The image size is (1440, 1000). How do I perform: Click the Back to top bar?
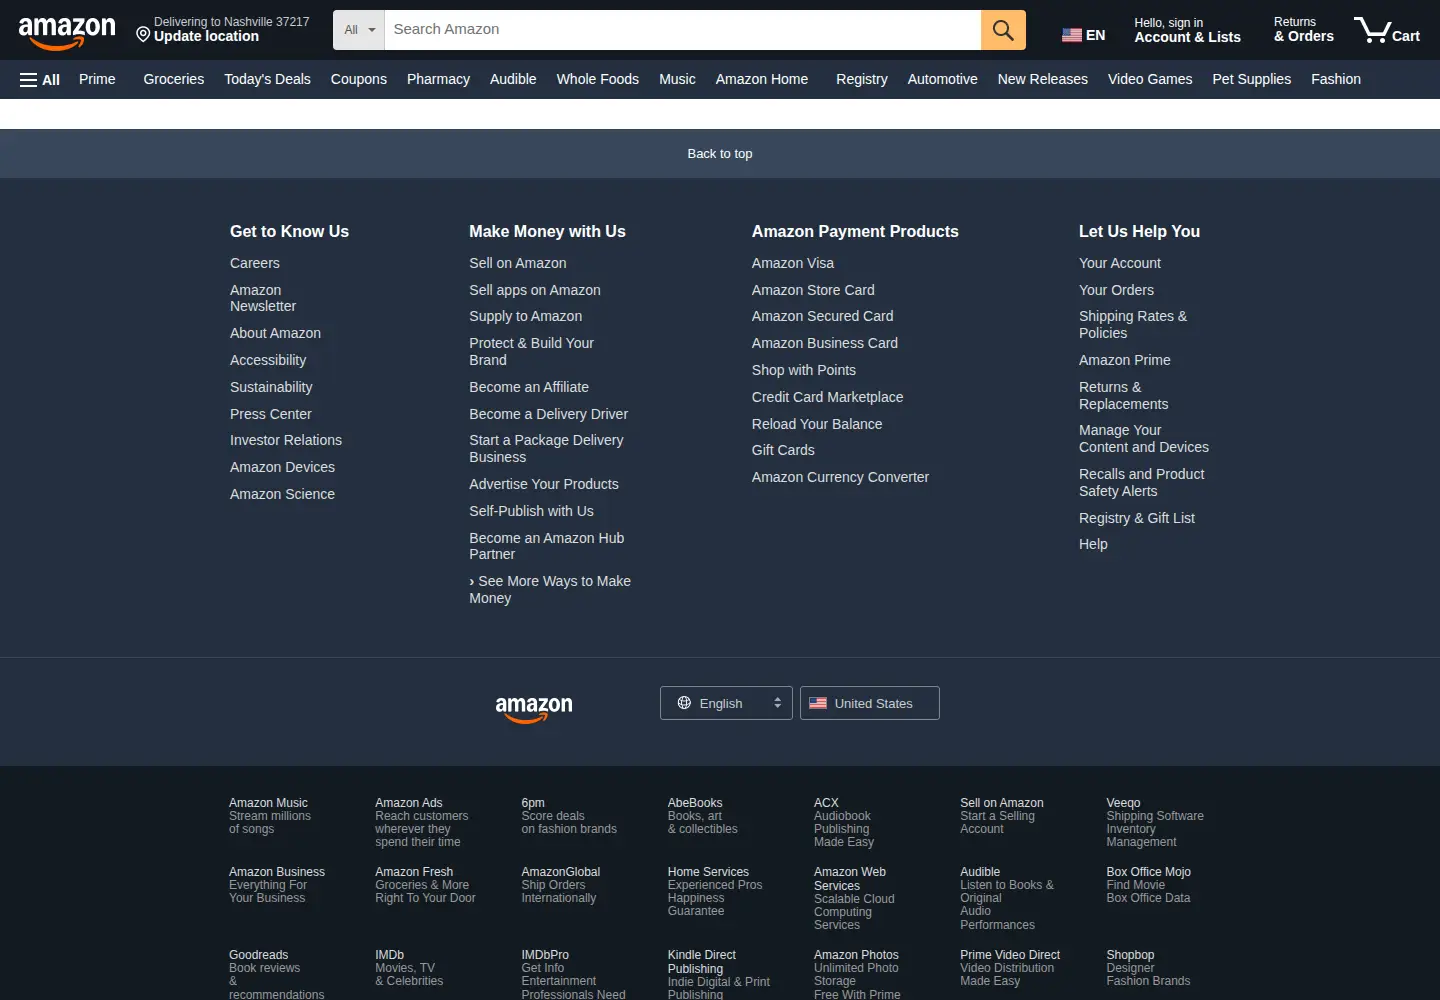[720, 154]
